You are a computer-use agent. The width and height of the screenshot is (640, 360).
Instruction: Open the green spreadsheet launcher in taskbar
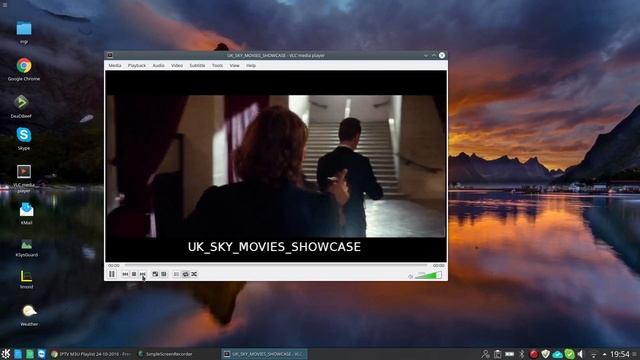tap(30, 354)
